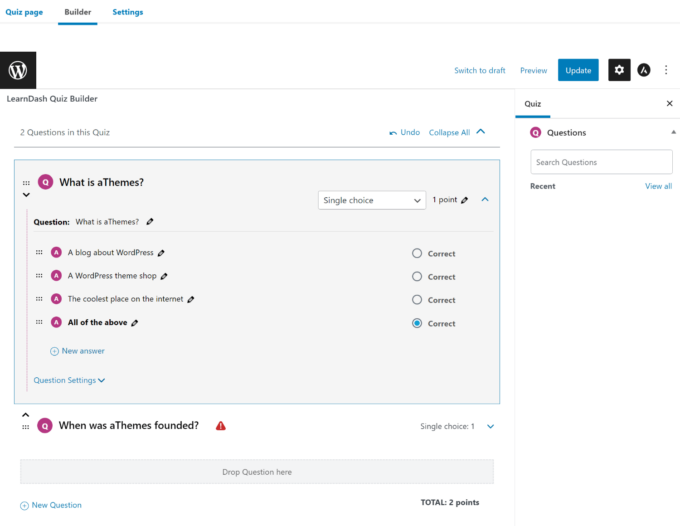Screen dimensions: 680x526
Task: Add a New Question
Action: point(51,505)
